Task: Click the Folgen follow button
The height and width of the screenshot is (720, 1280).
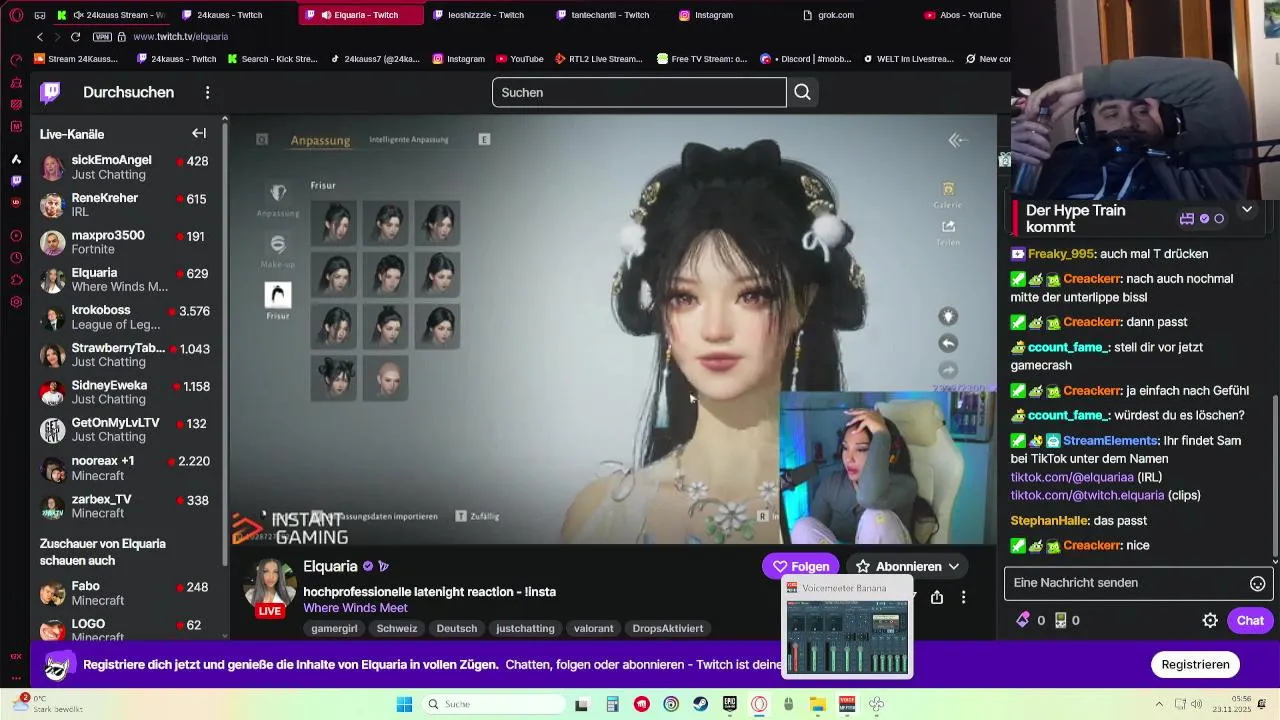Action: click(801, 566)
